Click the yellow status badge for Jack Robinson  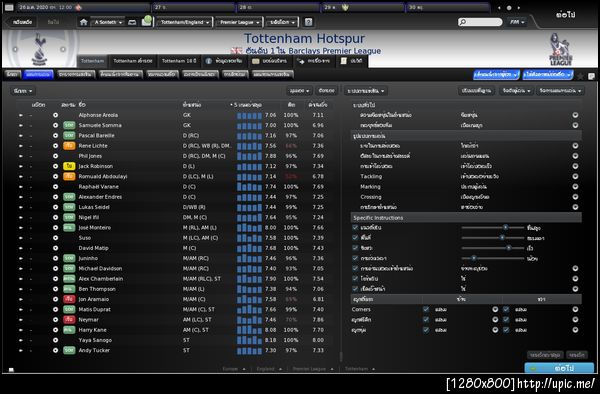69,166
